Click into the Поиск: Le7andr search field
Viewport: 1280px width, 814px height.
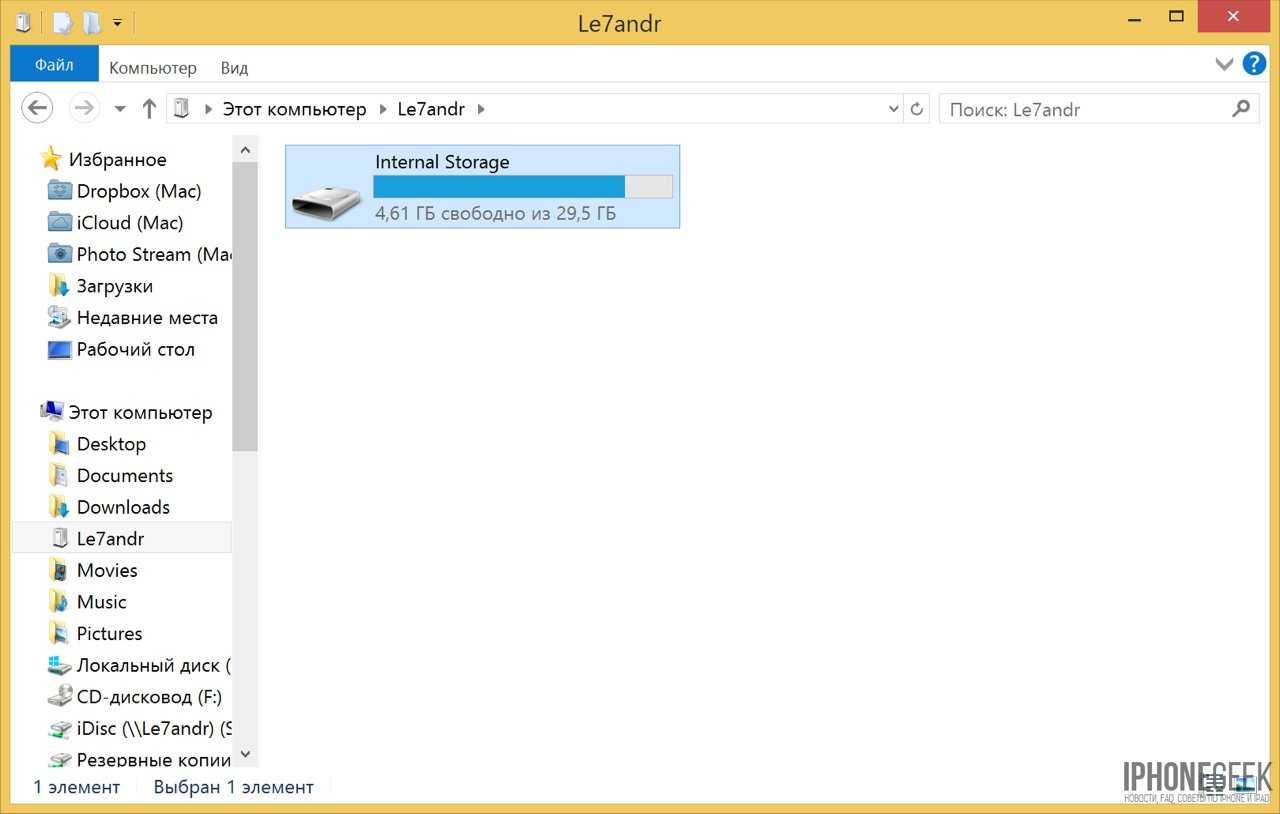coord(1080,109)
